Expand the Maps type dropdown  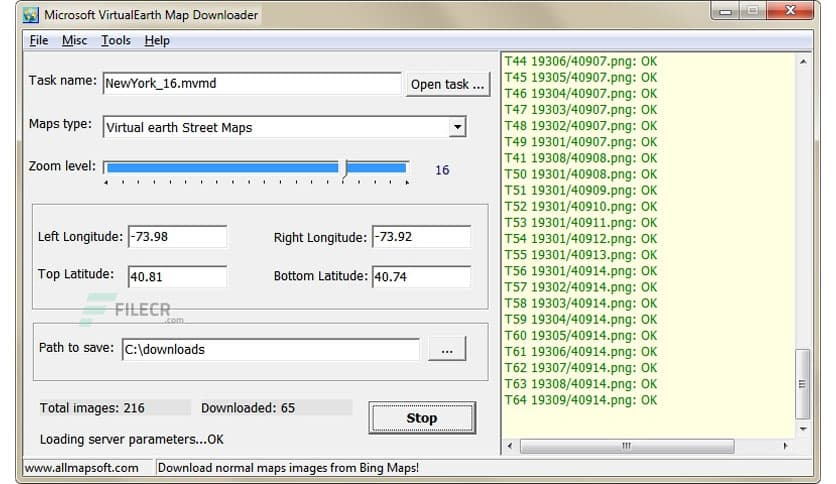pos(457,127)
